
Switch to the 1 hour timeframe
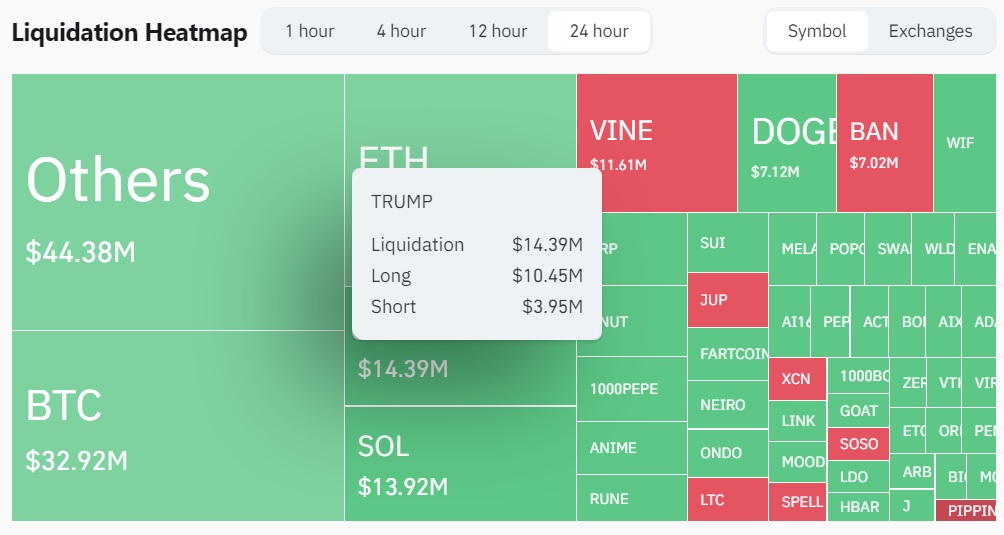pos(309,31)
